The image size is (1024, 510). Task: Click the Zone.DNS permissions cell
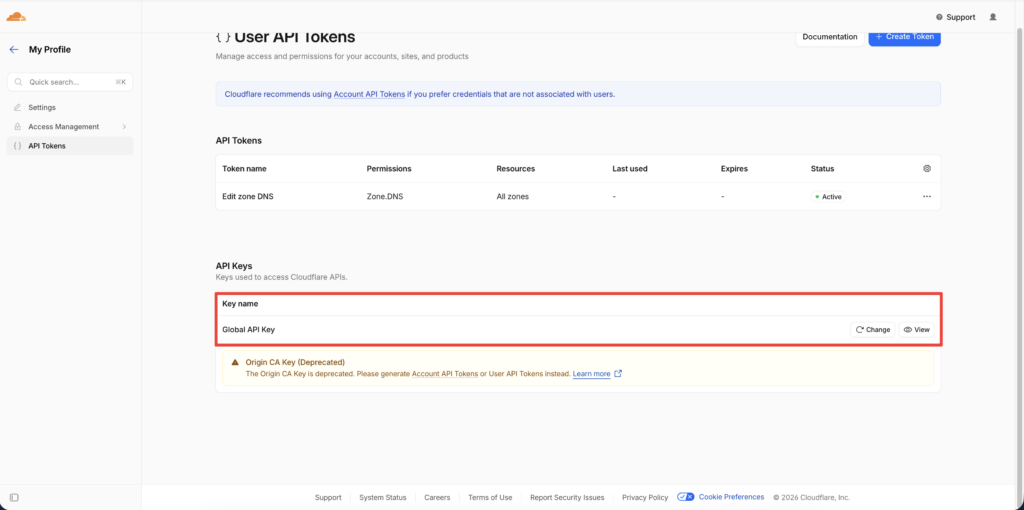tap(385, 196)
